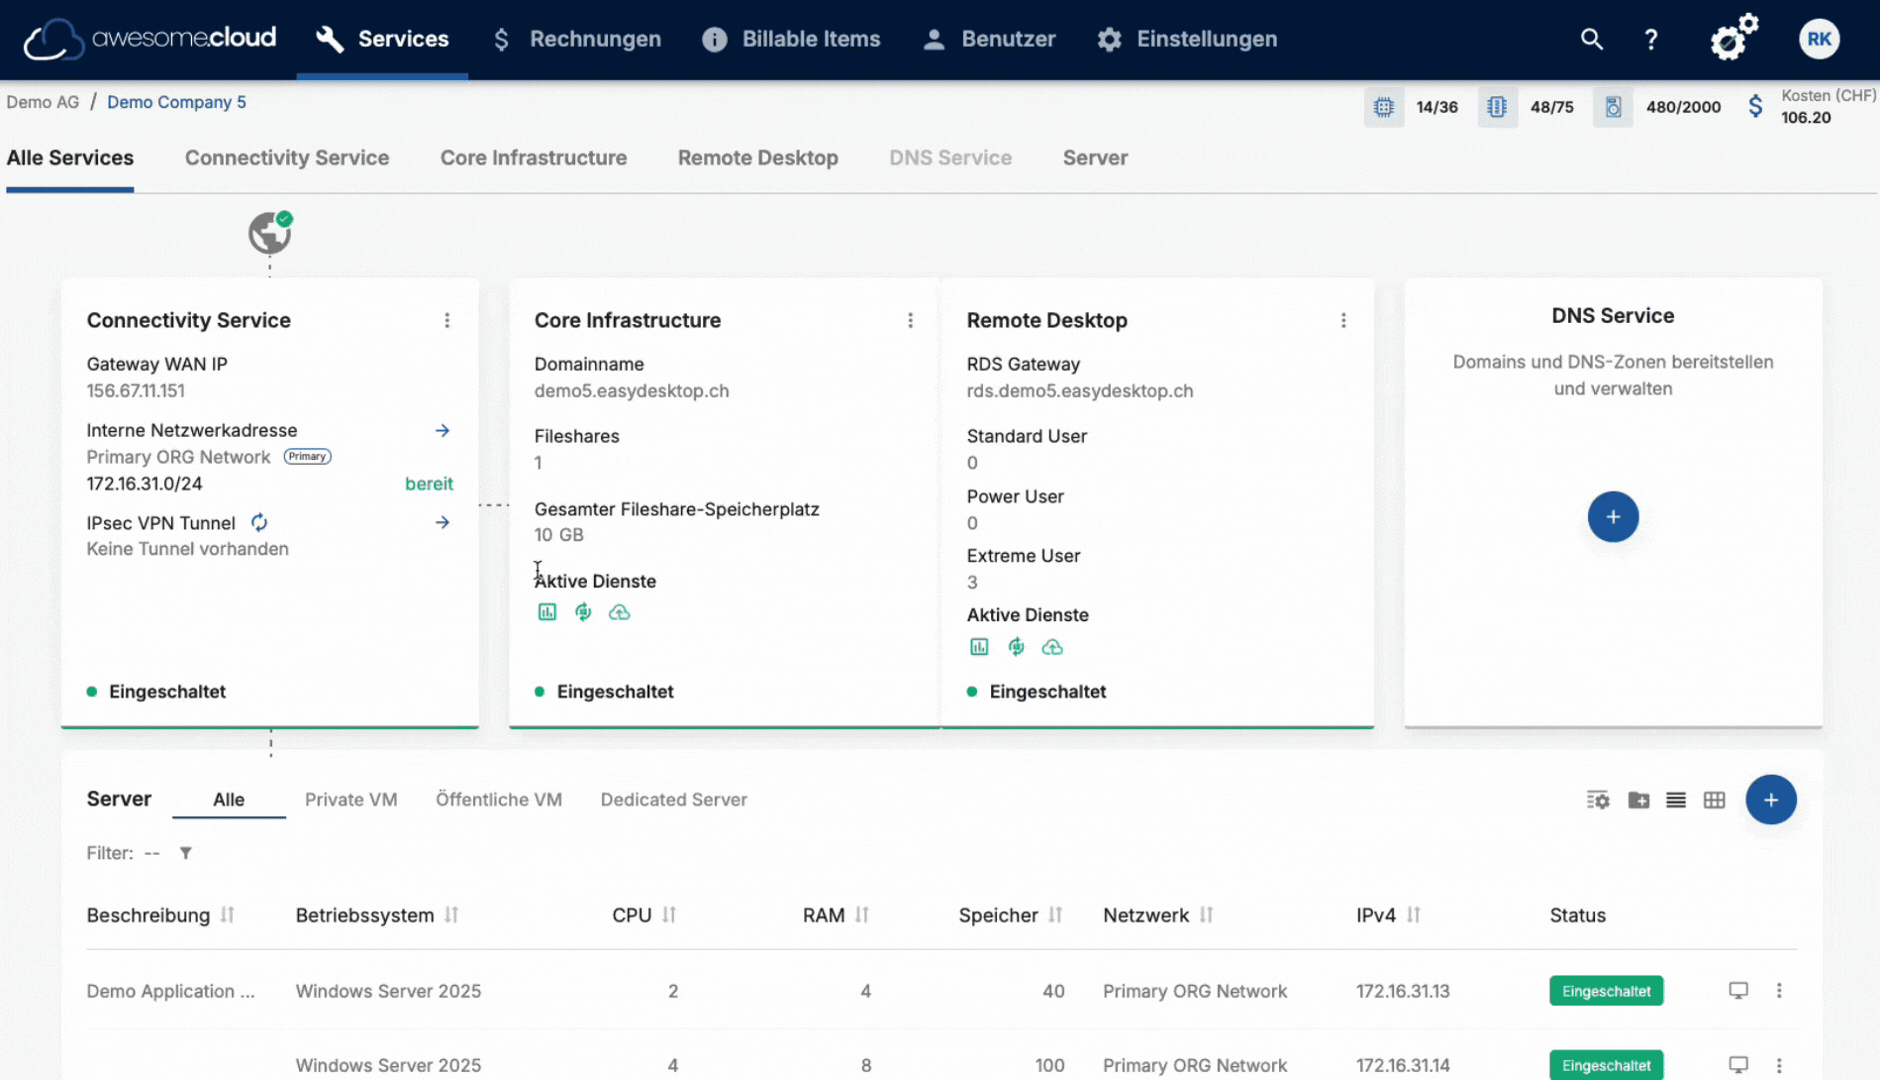Open Benutzer in top navigation
1880x1080 pixels.
tap(989, 39)
